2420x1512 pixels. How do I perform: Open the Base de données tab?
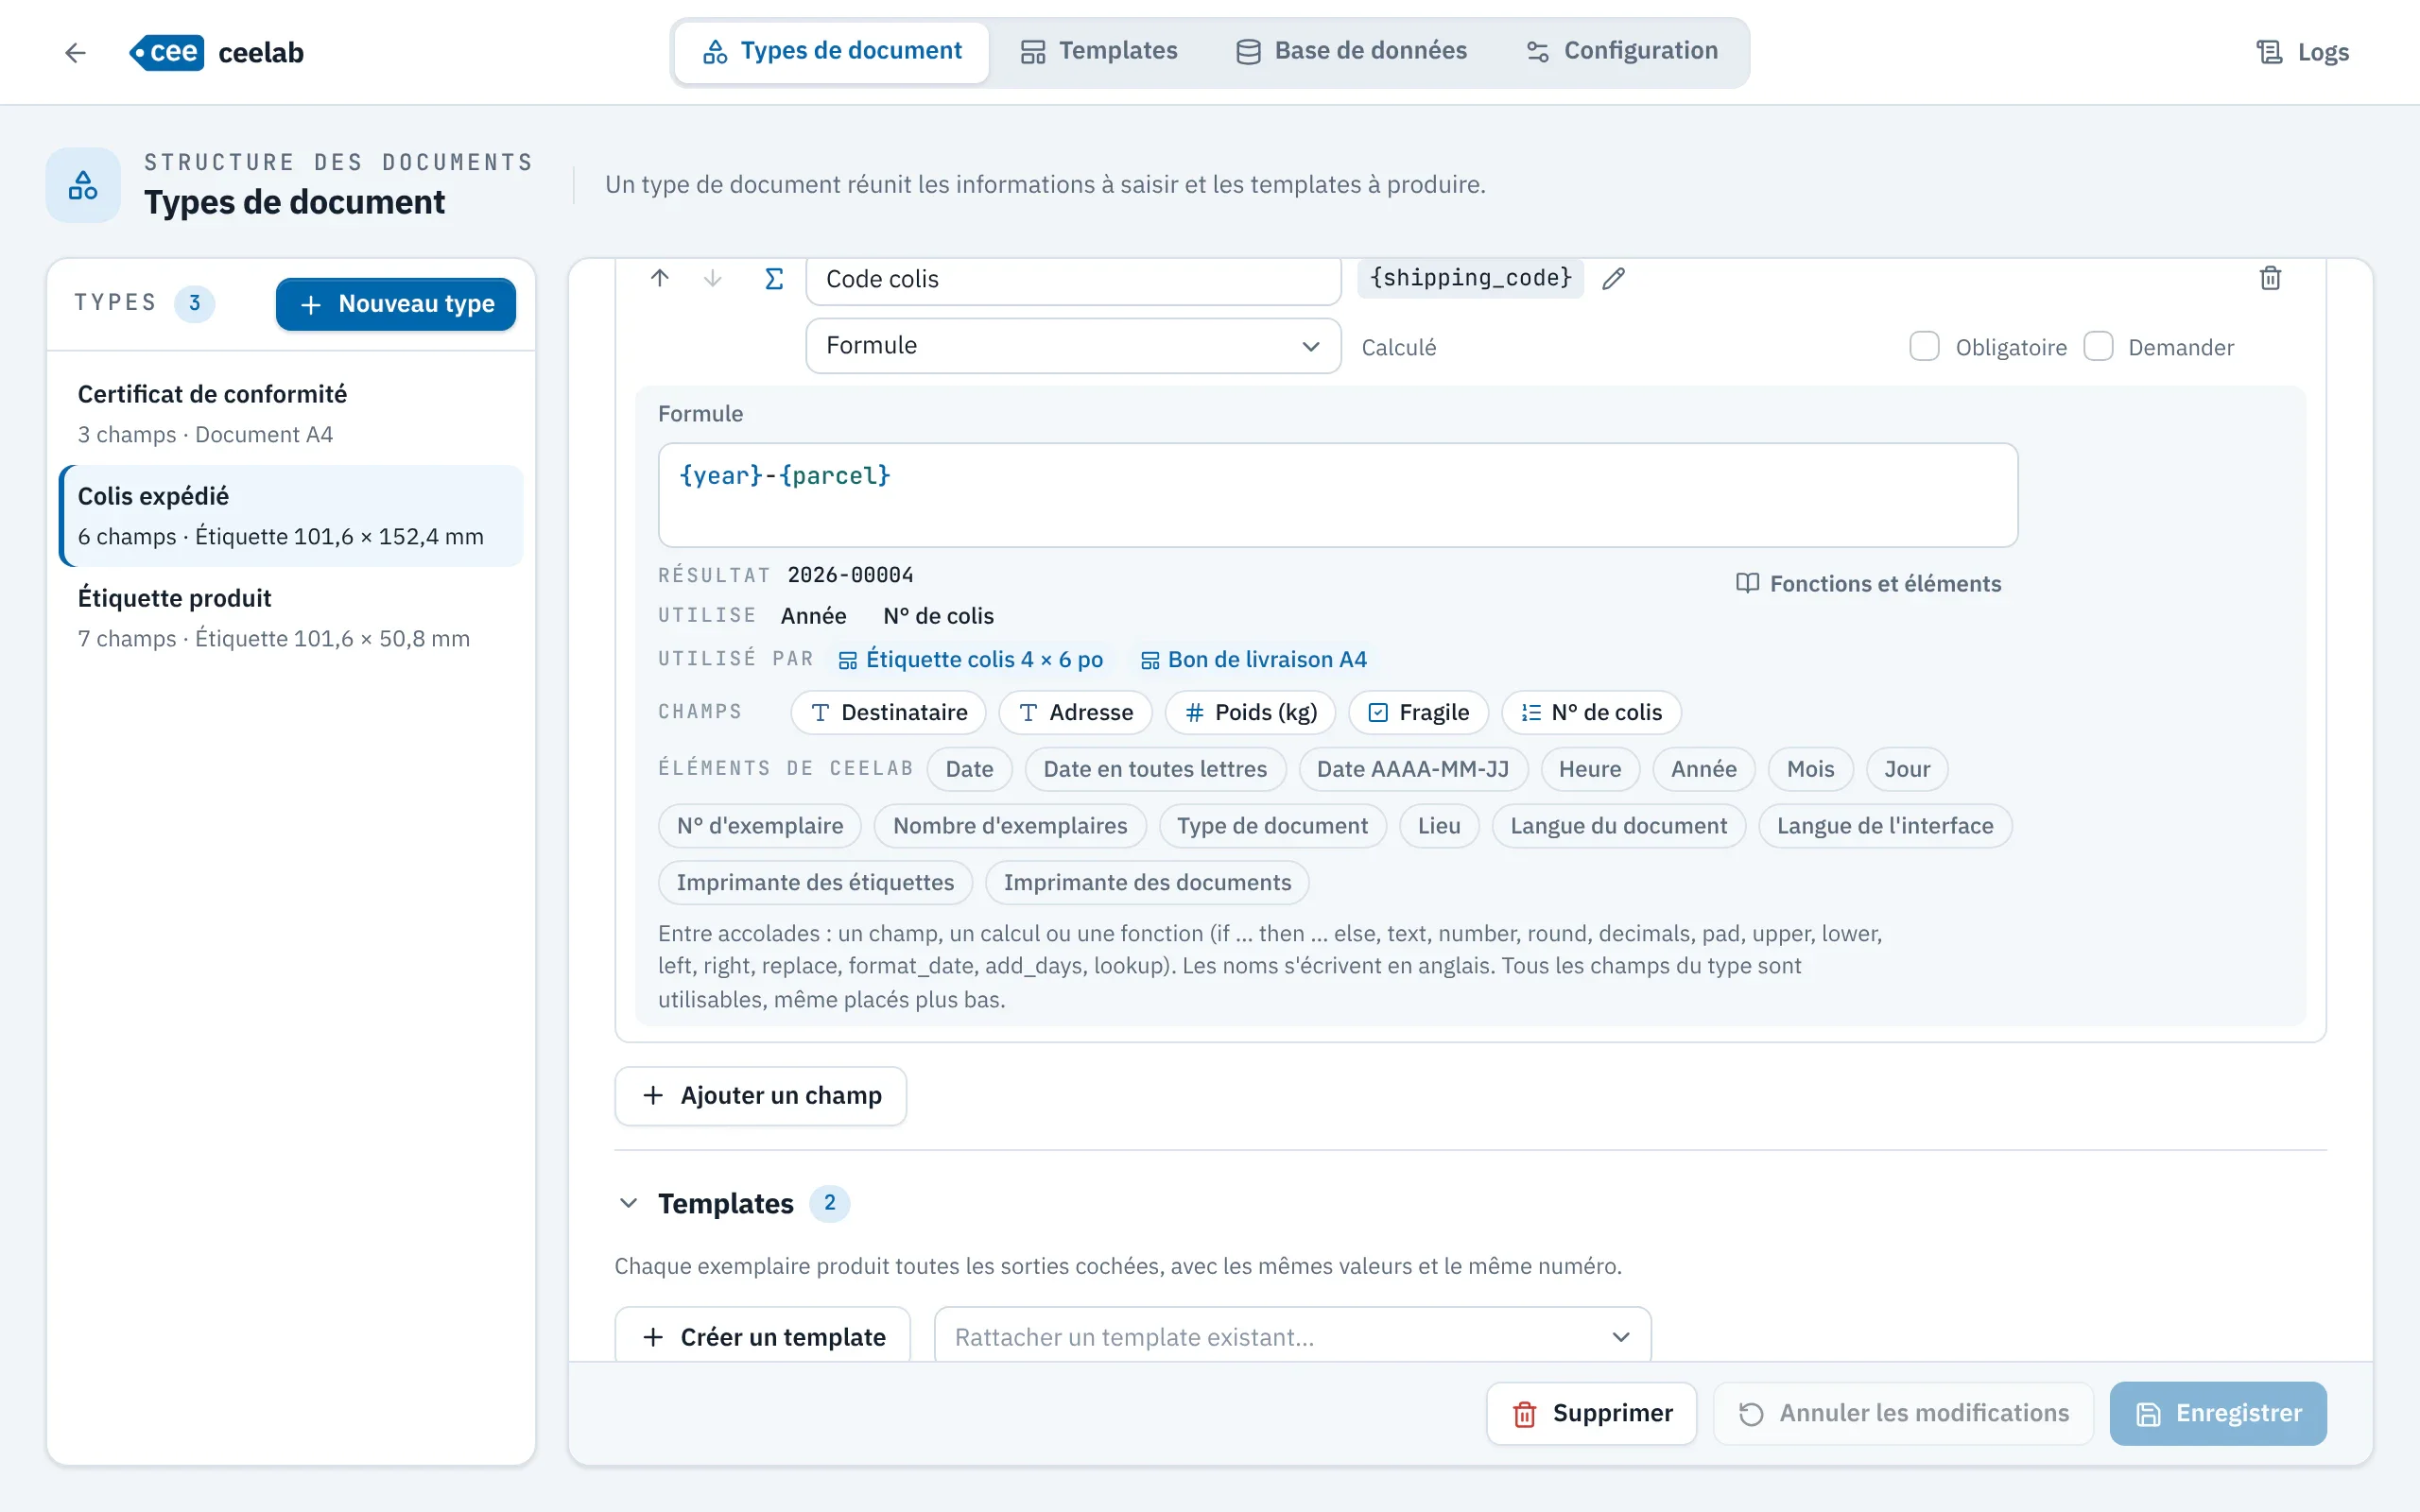coord(1351,52)
